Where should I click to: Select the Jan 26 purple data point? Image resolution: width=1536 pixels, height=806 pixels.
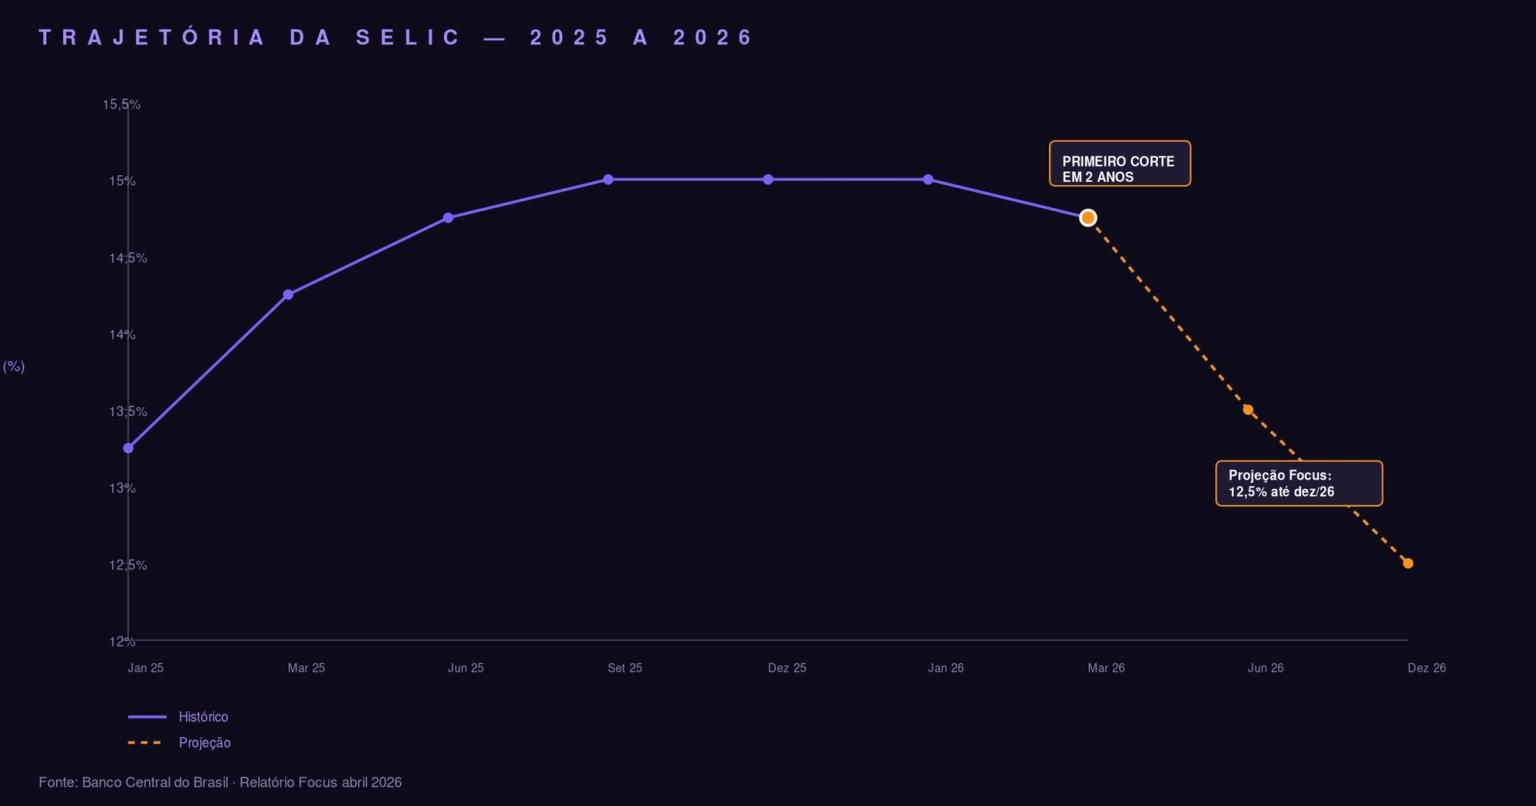pyautogui.click(x=928, y=180)
